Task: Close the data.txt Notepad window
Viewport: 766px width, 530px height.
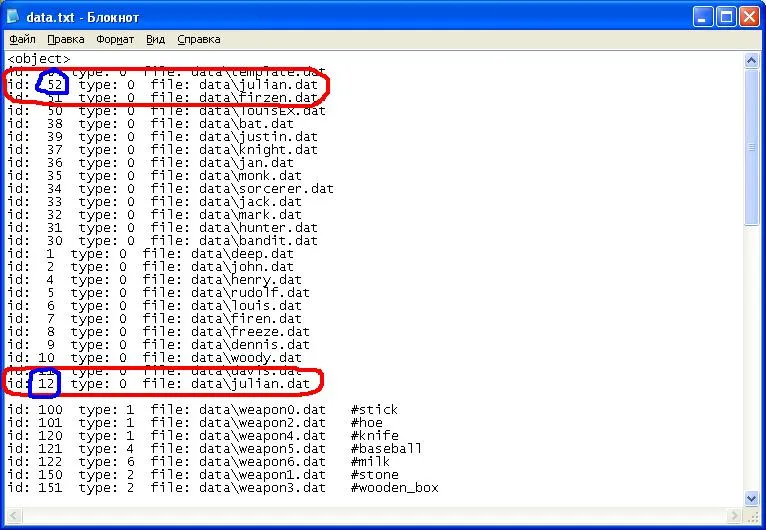Action: tap(749, 18)
